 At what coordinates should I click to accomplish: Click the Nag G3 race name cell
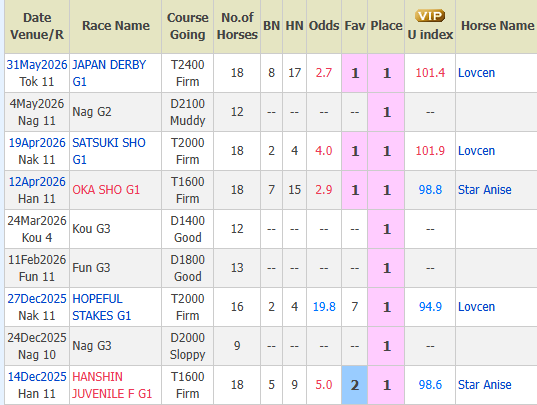116,346
